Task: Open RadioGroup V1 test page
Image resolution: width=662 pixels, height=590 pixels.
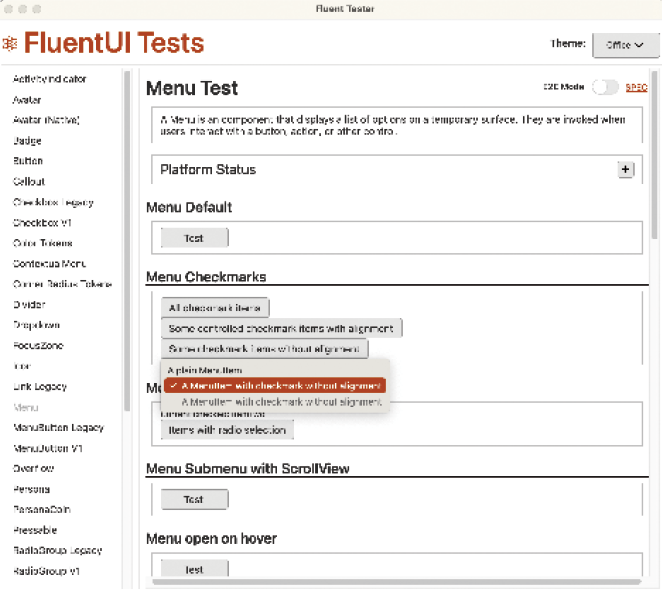Action: coord(46,571)
